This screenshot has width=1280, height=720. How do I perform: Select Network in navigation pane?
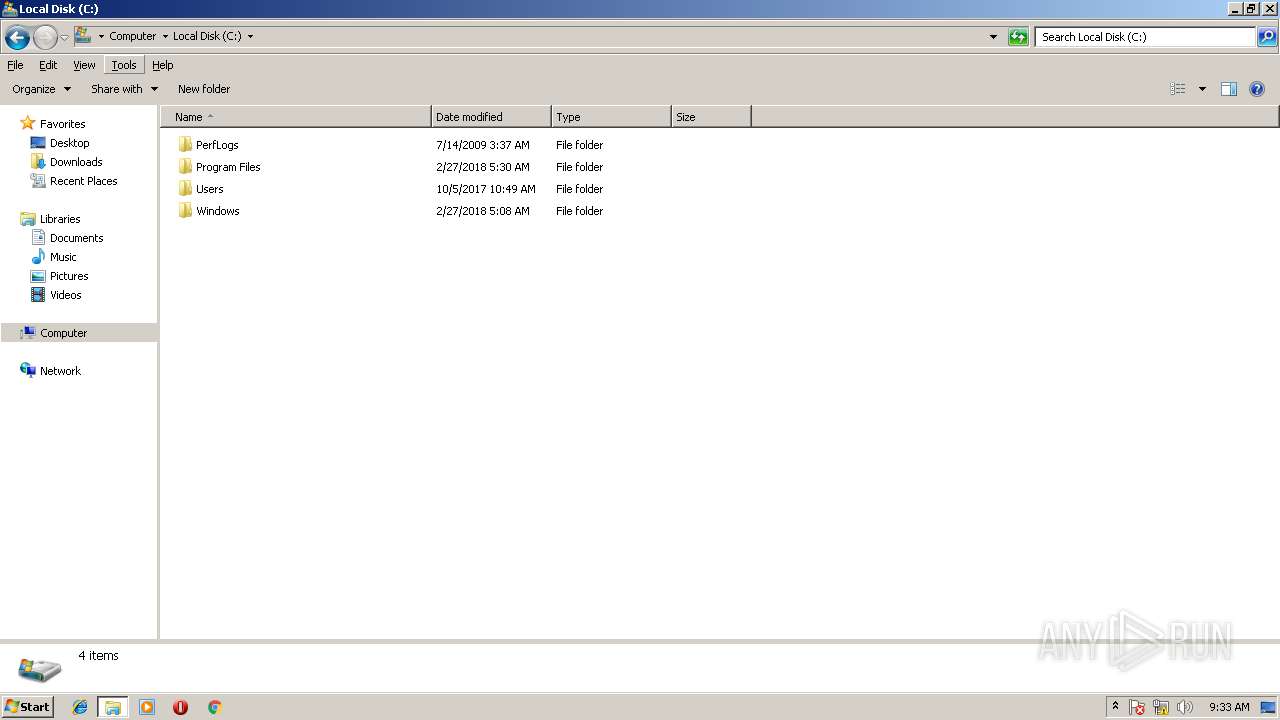click(60, 371)
